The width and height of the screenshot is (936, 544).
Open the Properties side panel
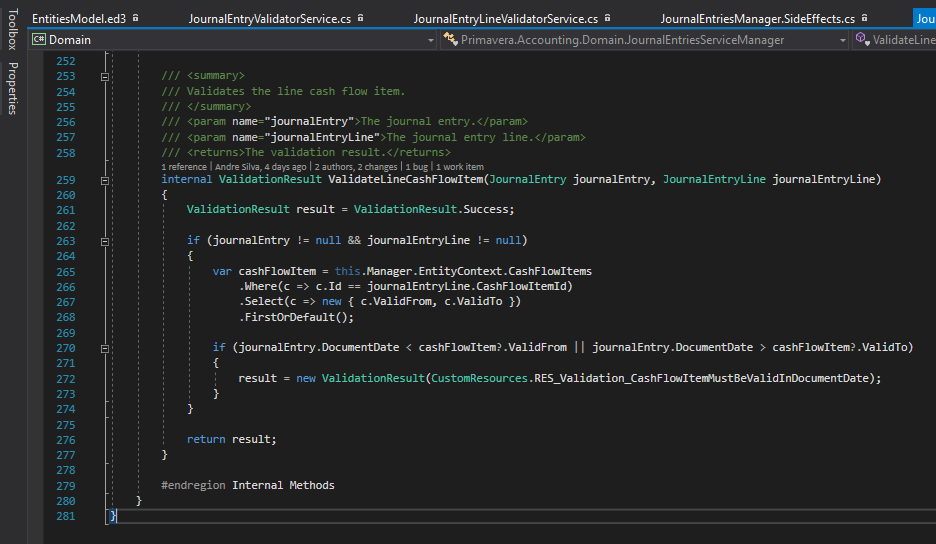click(x=13, y=88)
